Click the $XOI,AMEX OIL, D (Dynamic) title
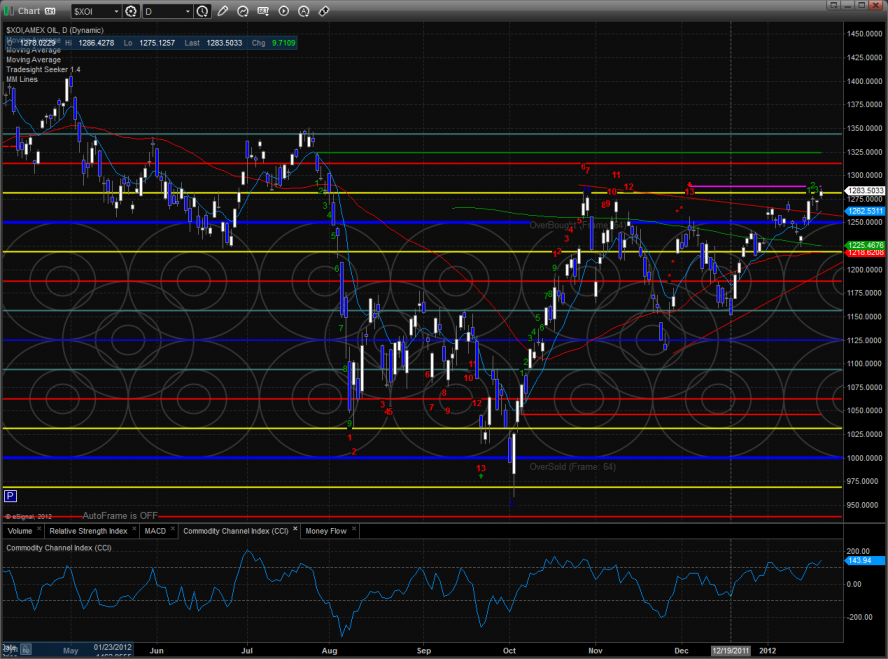 pos(55,31)
